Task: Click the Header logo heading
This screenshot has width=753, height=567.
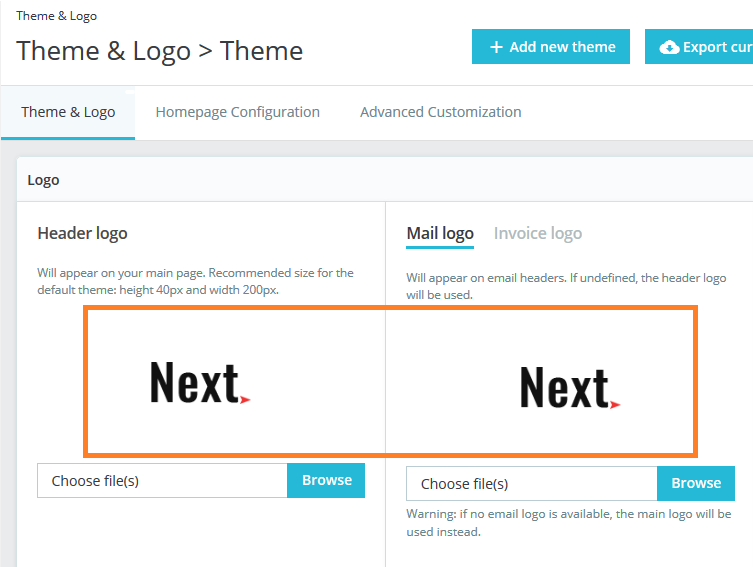Action: pos(83,233)
